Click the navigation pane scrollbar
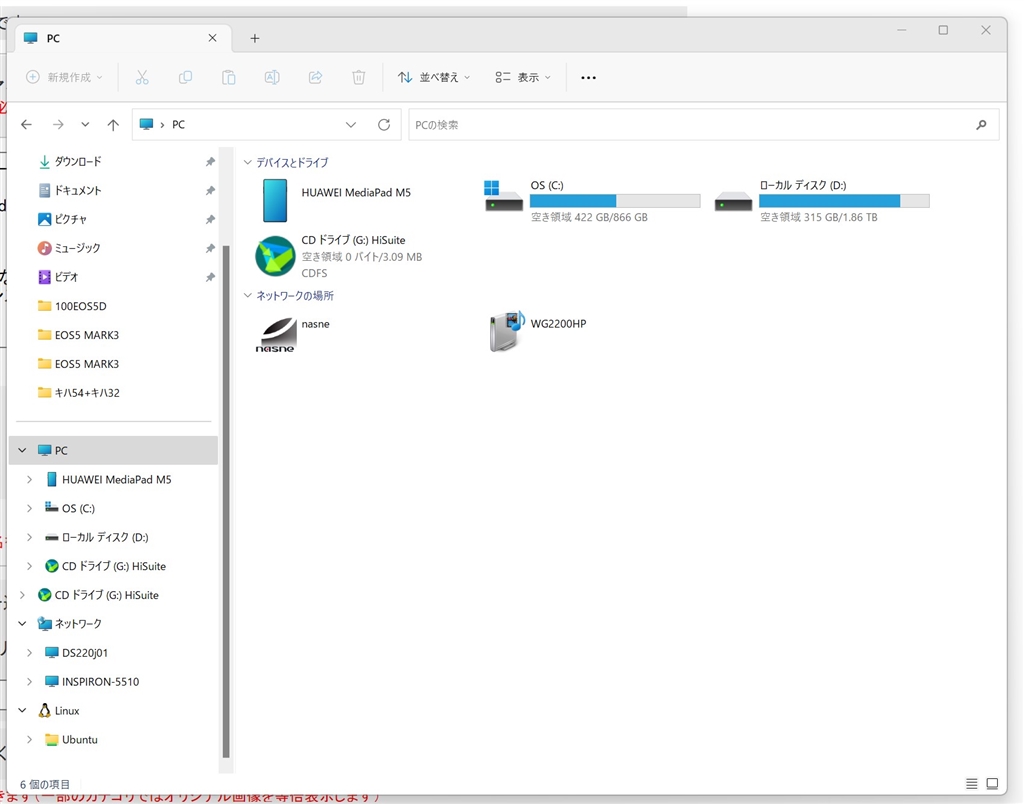The height and width of the screenshot is (804, 1024). [226, 501]
